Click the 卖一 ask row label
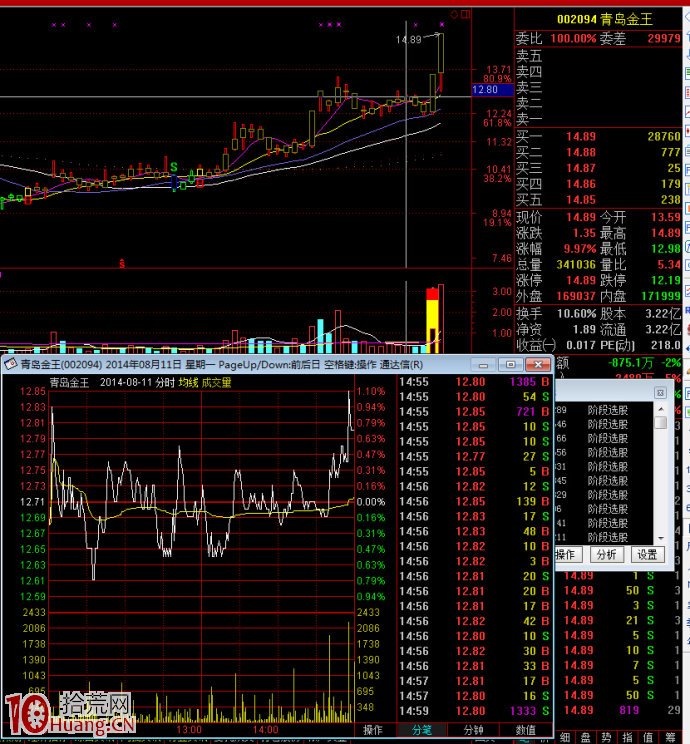The height and width of the screenshot is (744, 690). point(529,119)
